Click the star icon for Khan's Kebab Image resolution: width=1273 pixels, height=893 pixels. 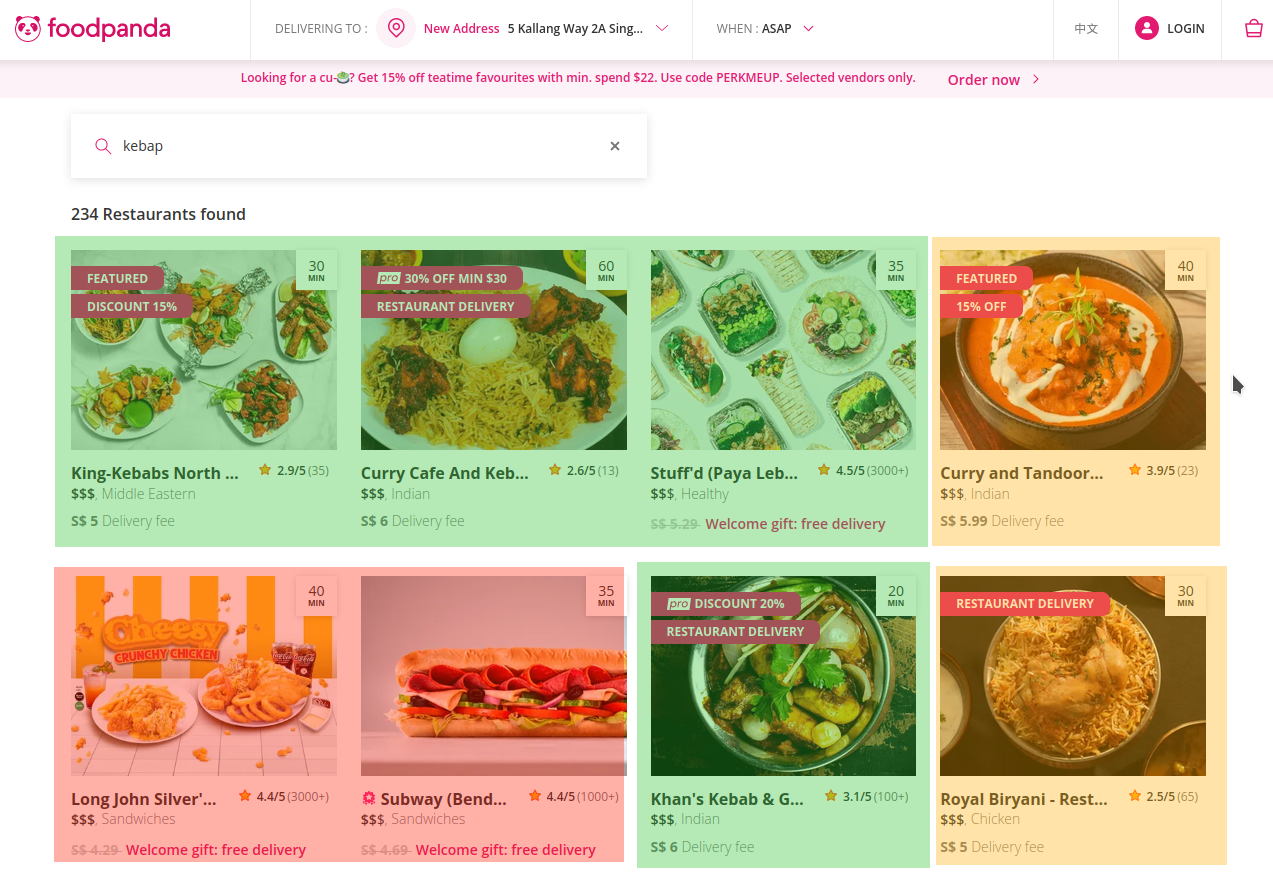[x=831, y=796]
